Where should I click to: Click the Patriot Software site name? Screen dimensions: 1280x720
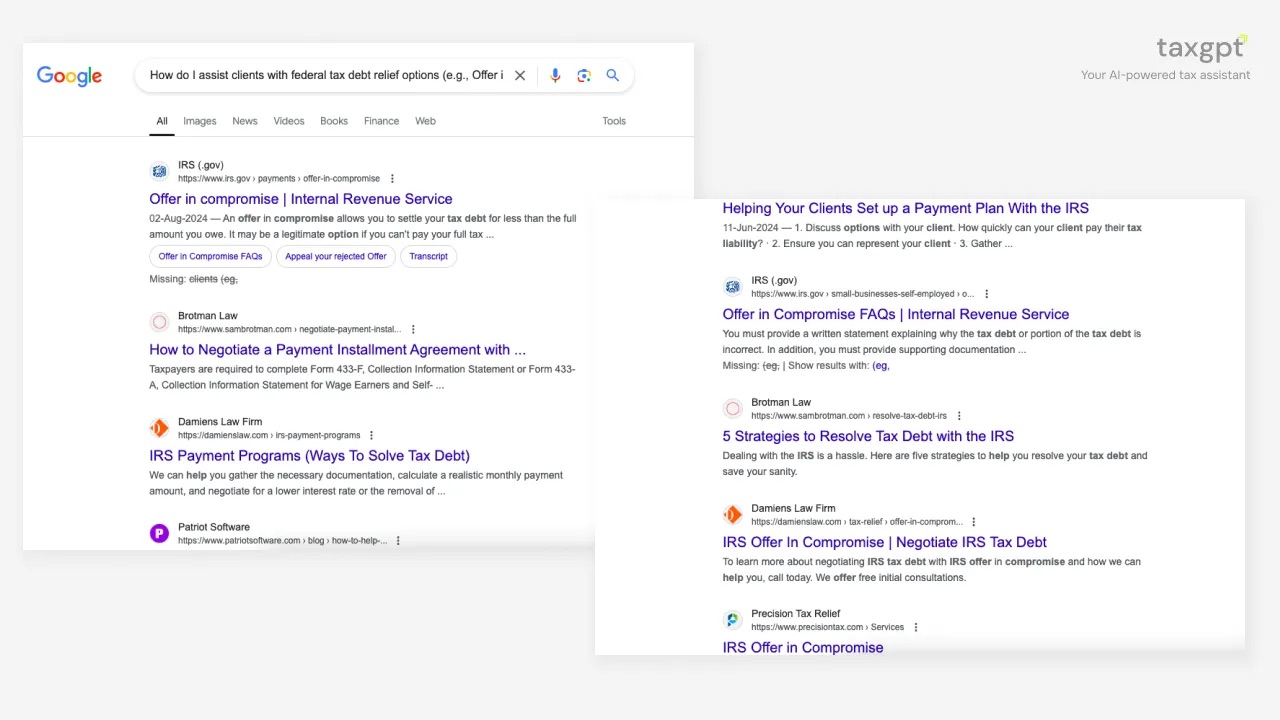(214, 527)
